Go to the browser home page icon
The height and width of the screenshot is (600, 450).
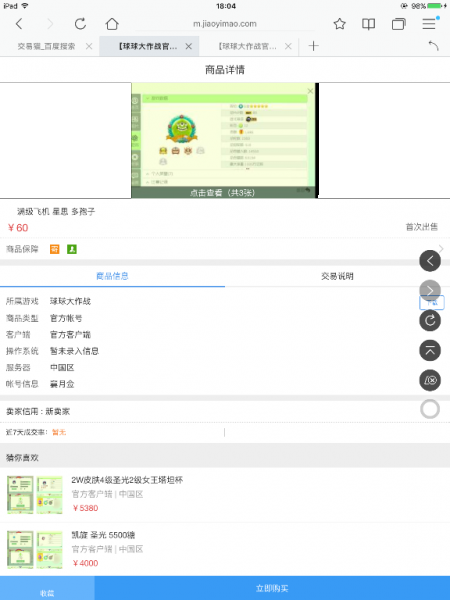[112, 24]
